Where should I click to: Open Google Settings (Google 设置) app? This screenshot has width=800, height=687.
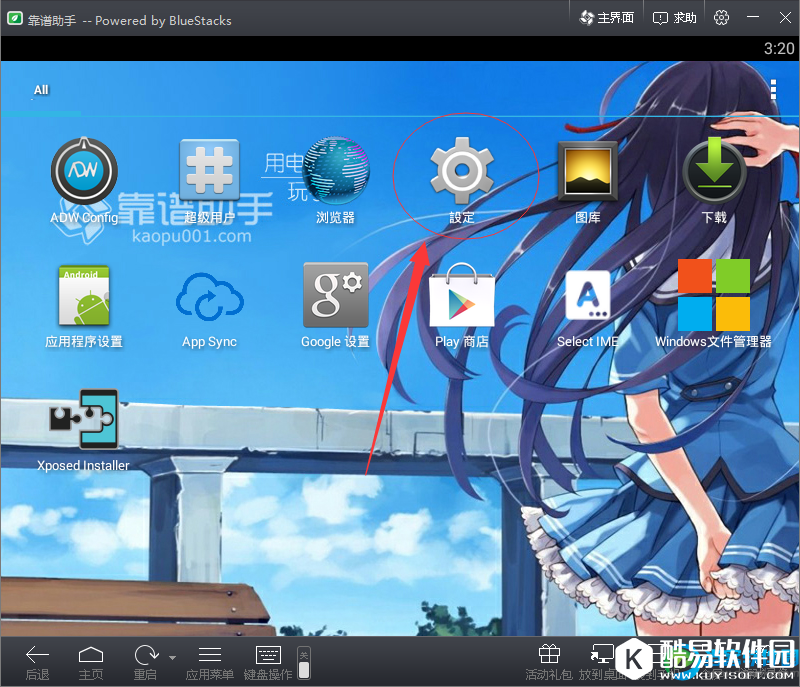point(336,298)
